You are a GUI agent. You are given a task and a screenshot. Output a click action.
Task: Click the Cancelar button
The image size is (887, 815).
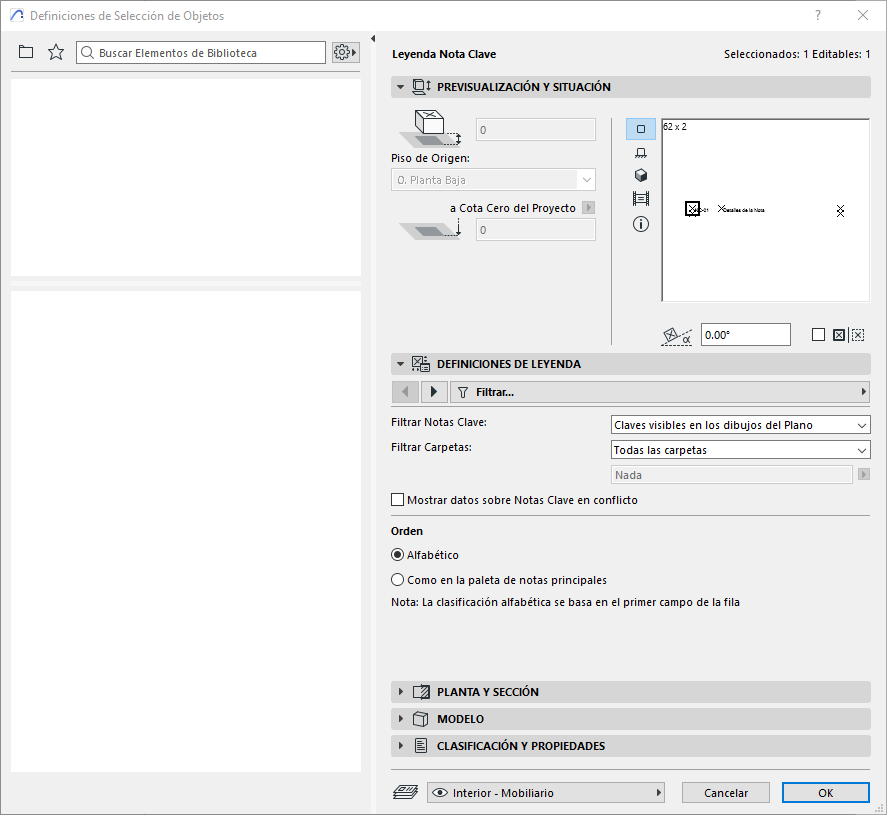click(726, 793)
